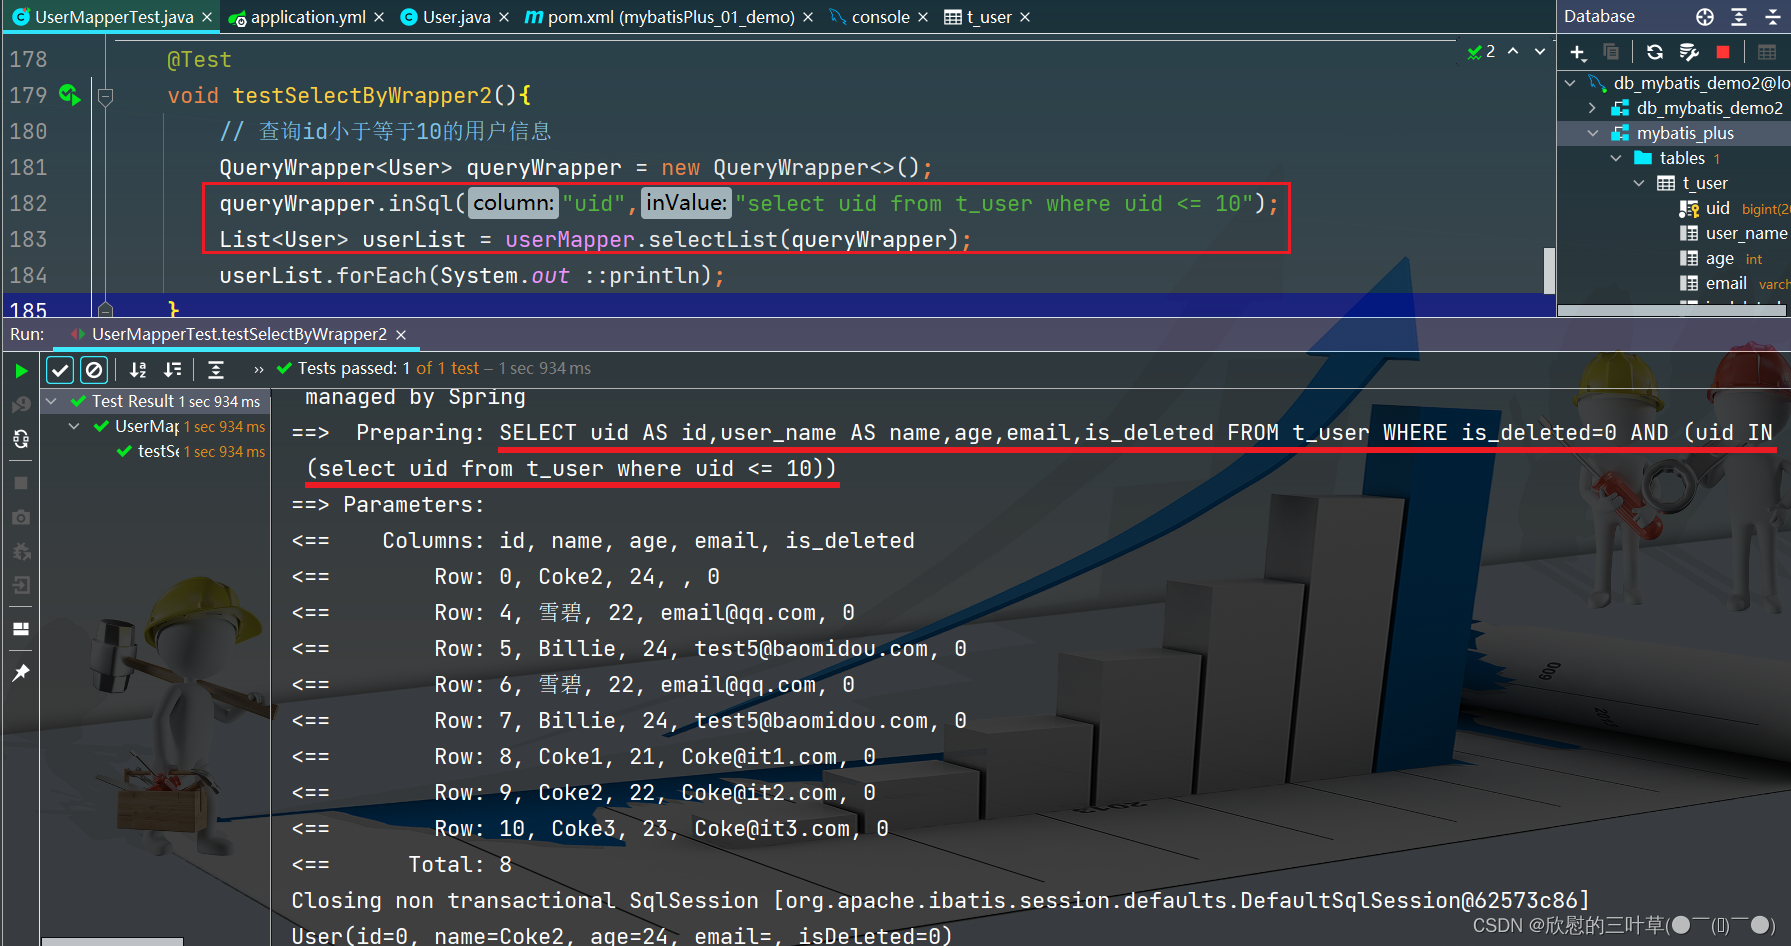Image resolution: width=1791 pixels, height=946 pixels.
Task: Click the inspections widget showing 2
Action: 1481,51
